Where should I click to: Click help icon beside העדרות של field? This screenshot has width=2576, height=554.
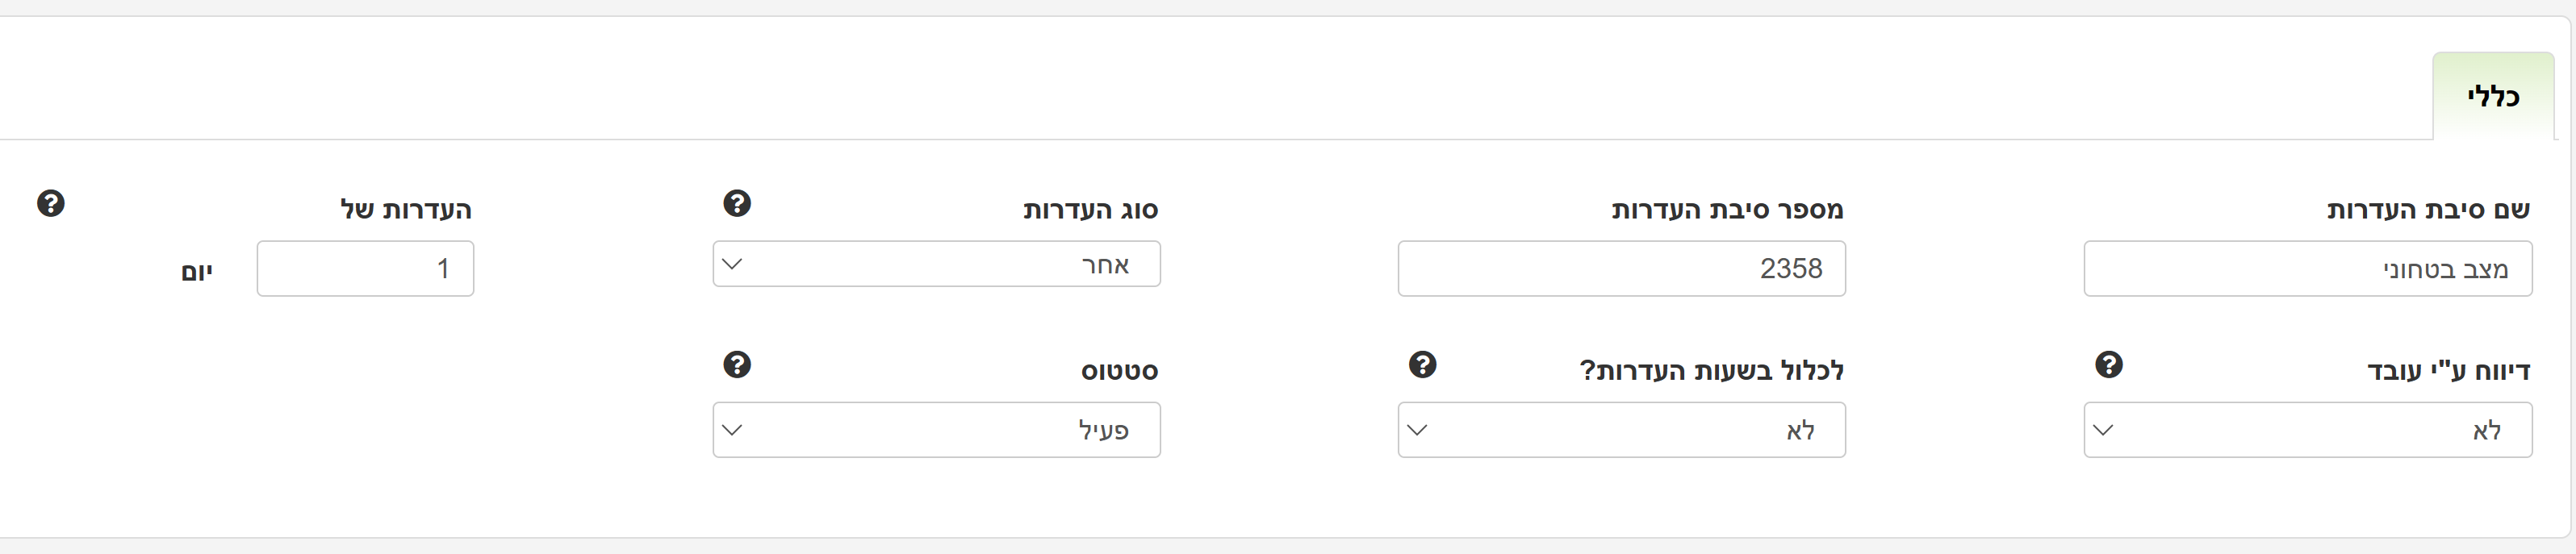[x=51, y=204]
